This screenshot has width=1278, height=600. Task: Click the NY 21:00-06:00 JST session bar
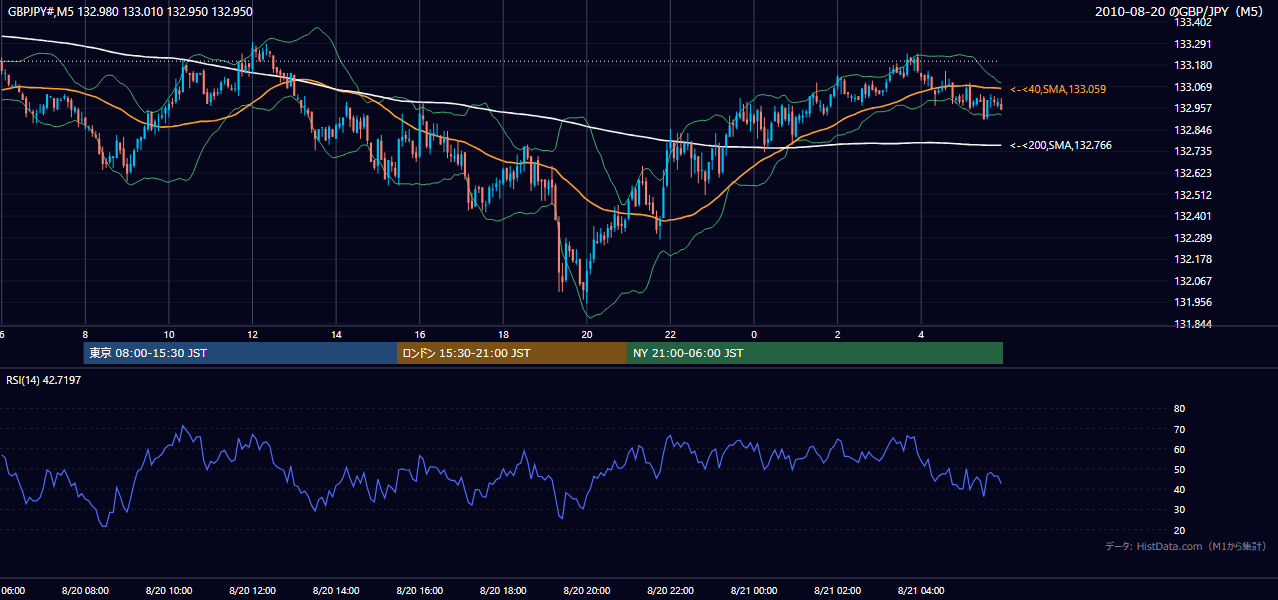point(815,353)
